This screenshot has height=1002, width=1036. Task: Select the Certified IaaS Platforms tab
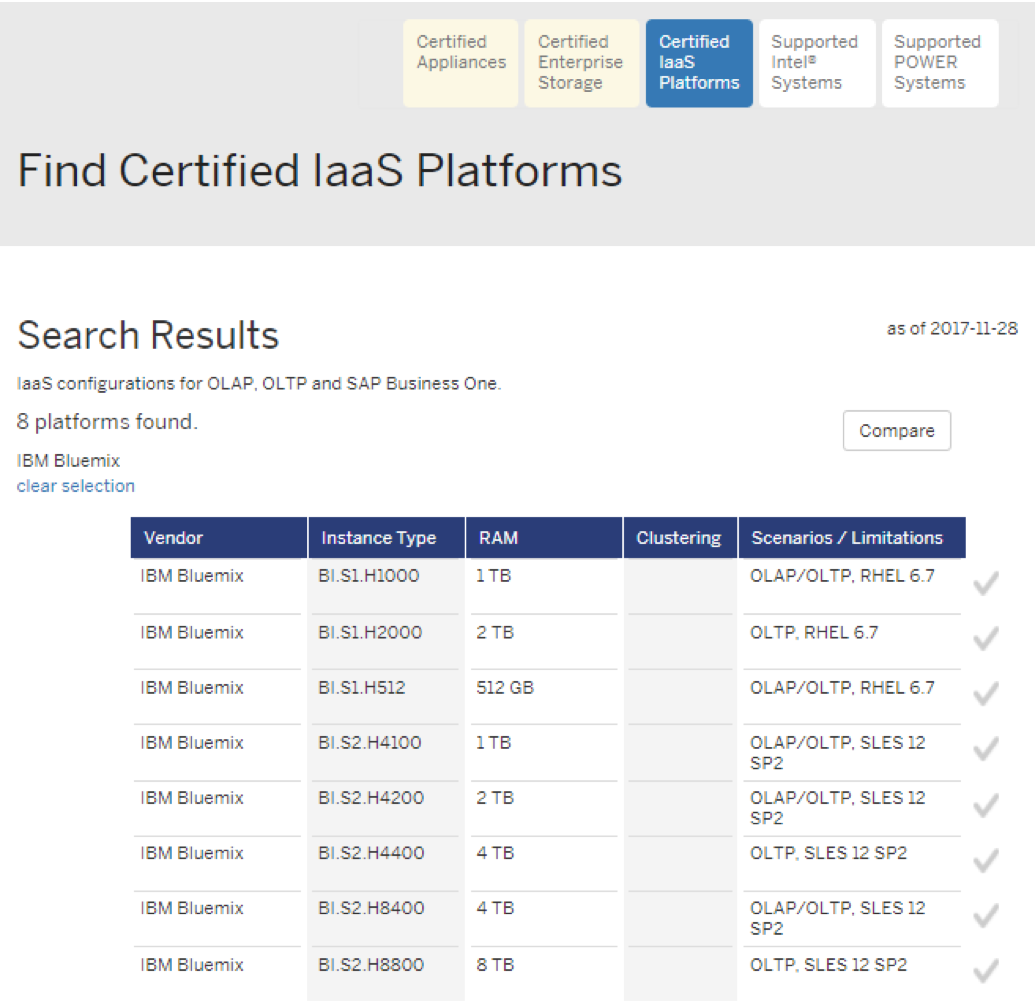[699, 63]
